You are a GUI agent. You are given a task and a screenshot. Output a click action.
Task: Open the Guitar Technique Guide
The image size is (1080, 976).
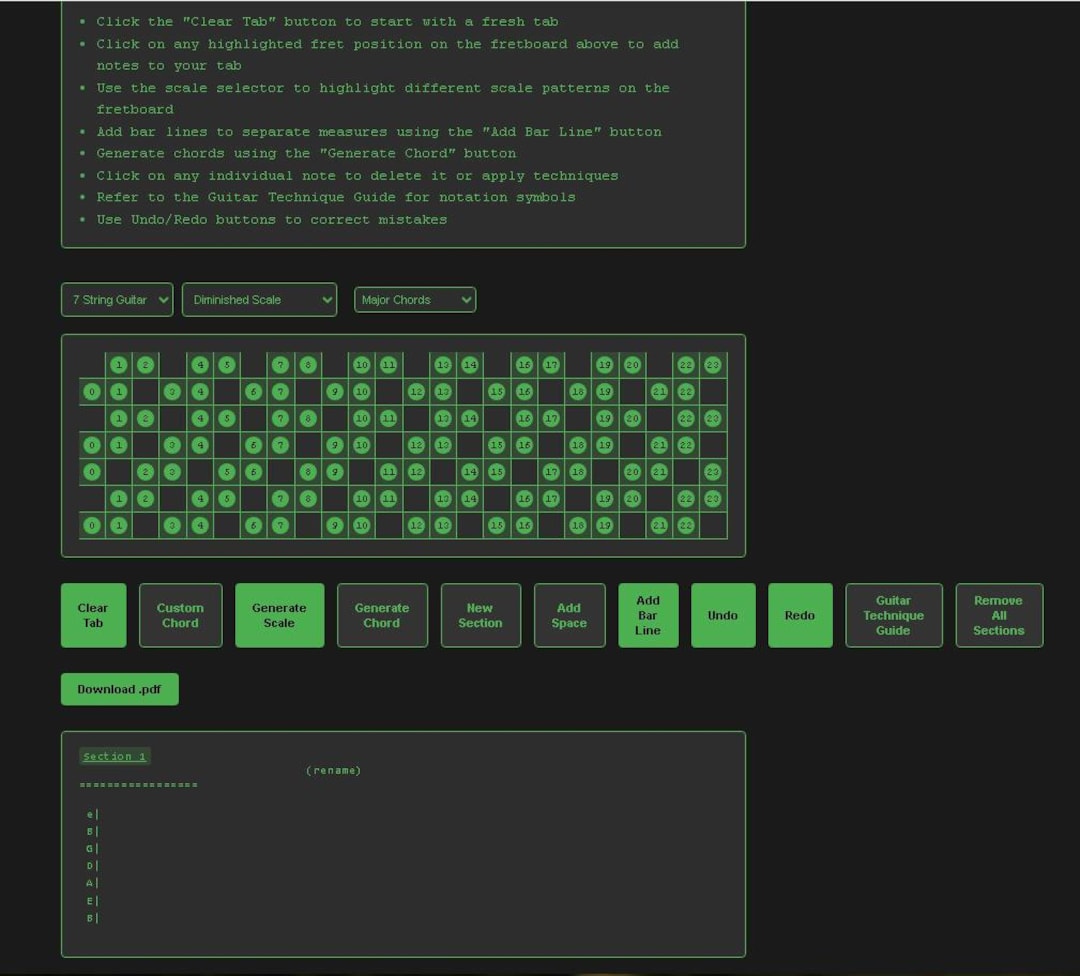[893, 615]
